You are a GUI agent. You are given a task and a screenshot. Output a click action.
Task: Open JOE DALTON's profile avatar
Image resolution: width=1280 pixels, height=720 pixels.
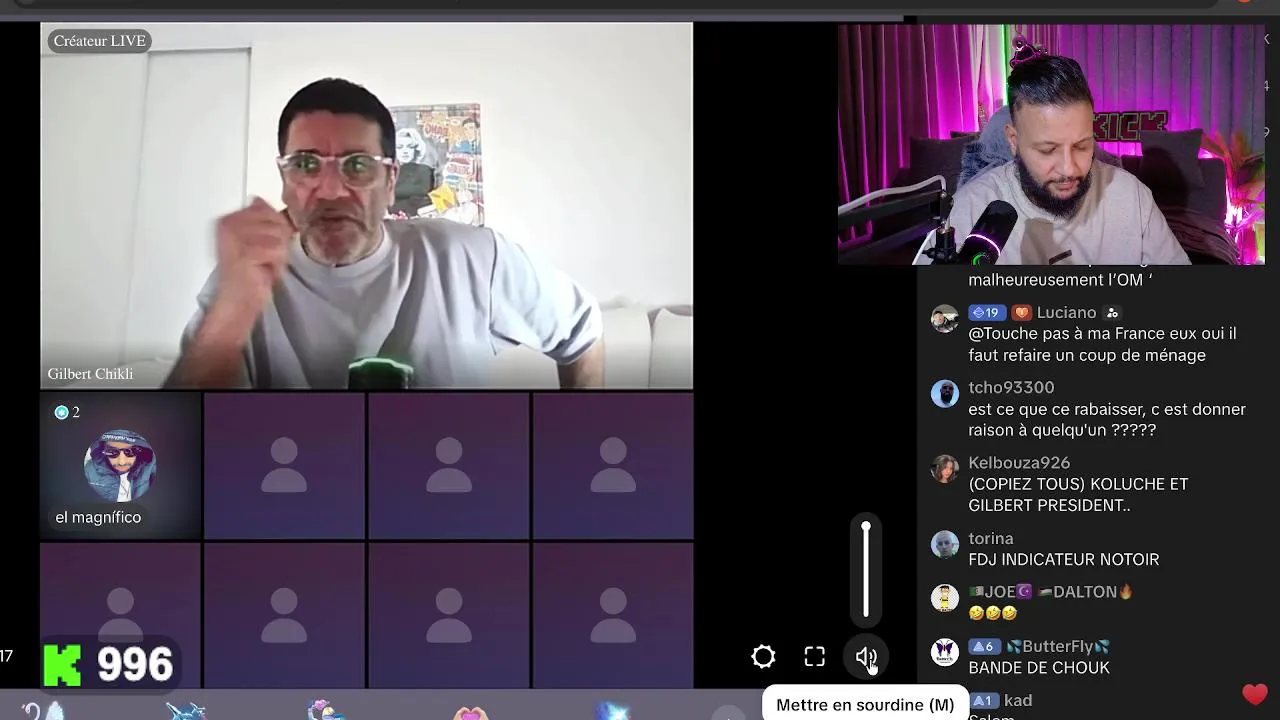coord(945,598)
